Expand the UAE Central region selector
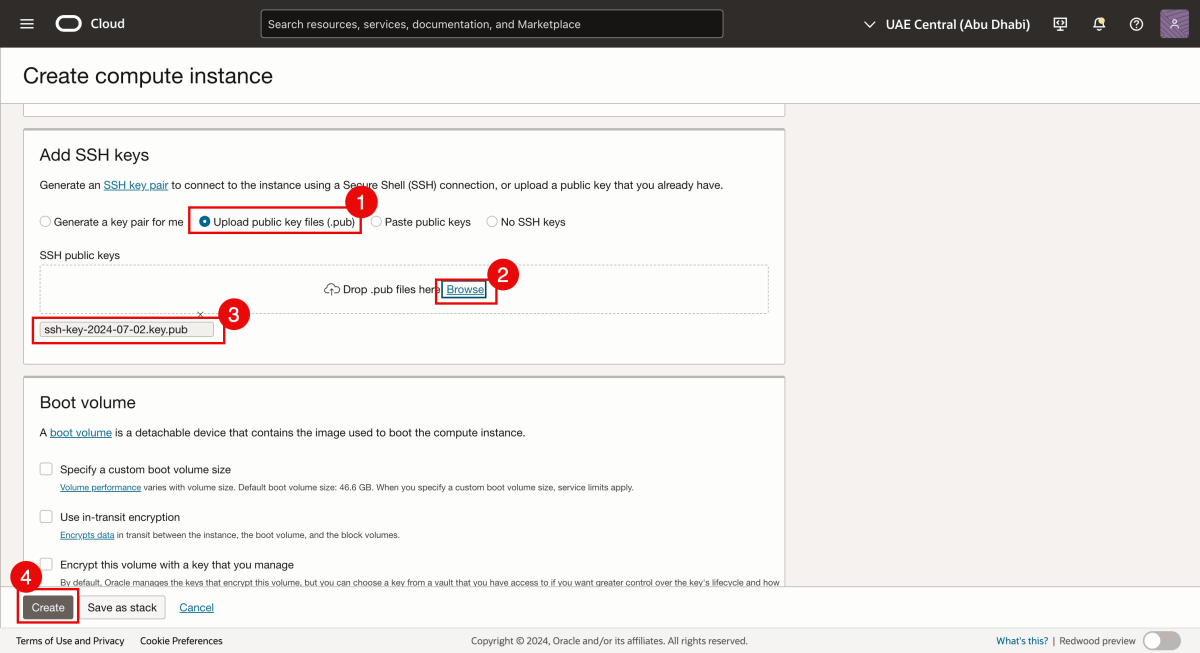The height and width of the screenshot is (653, 1200). pyautogui.click(x=945, y=23)
